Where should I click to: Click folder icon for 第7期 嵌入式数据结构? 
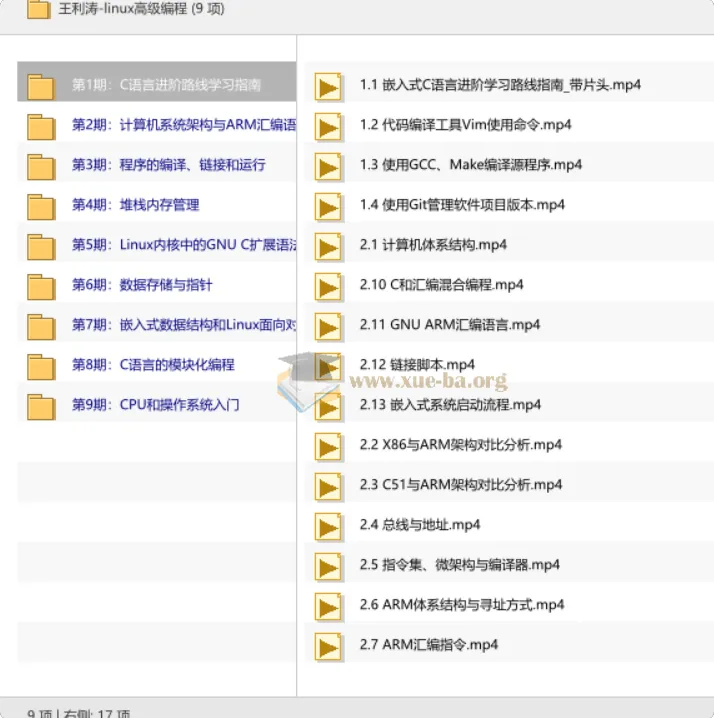point(41,326)
